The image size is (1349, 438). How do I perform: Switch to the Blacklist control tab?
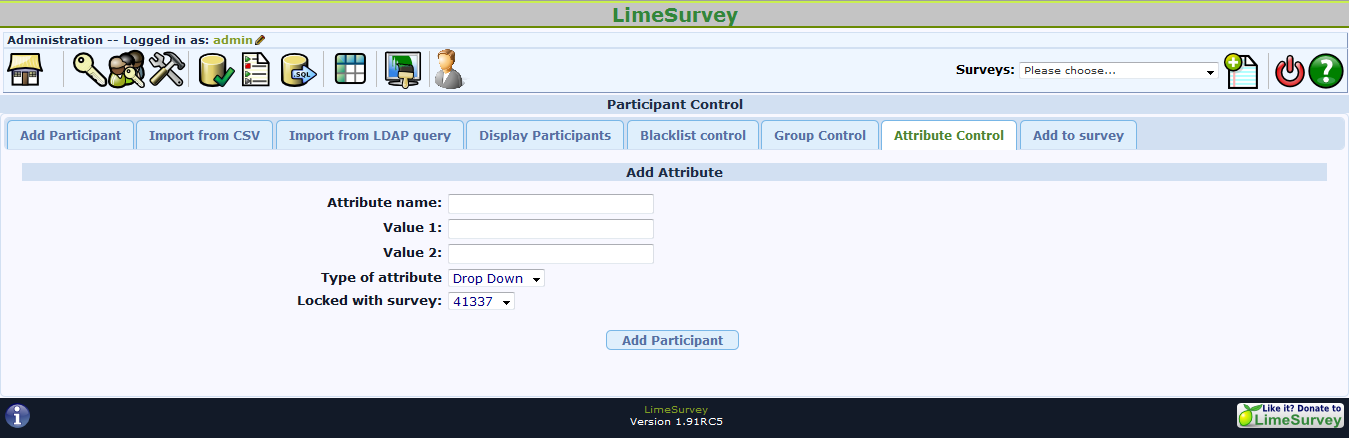(x=692, y=136)
